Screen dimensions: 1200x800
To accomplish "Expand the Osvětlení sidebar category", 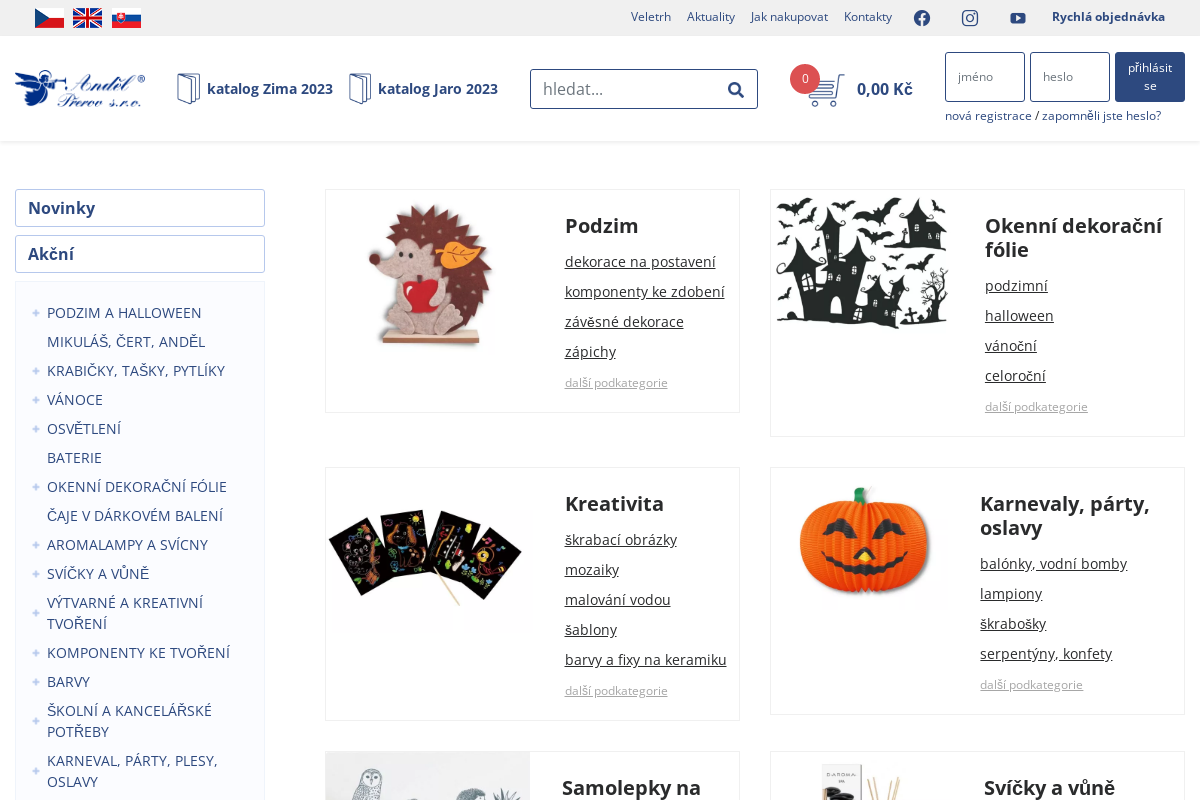I will (x=36, y=429).
